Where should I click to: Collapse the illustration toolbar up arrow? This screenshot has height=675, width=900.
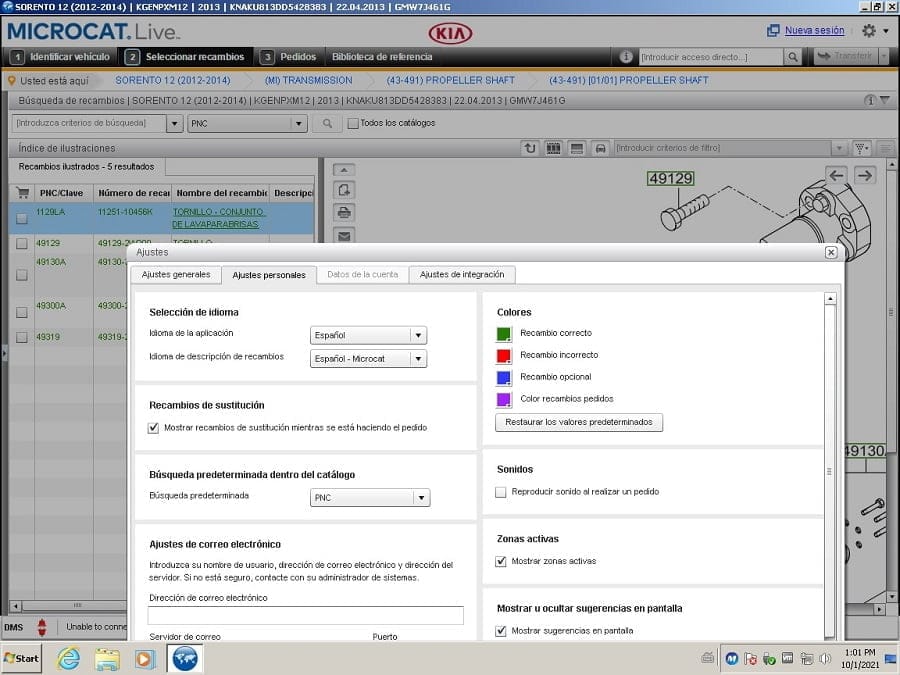(x=344, y=170)
